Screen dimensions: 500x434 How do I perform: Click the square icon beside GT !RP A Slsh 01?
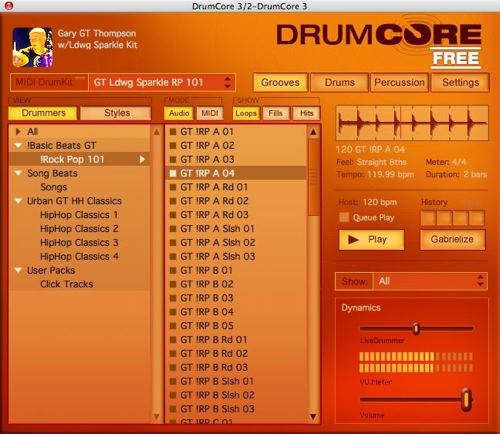tap(173, 229)
